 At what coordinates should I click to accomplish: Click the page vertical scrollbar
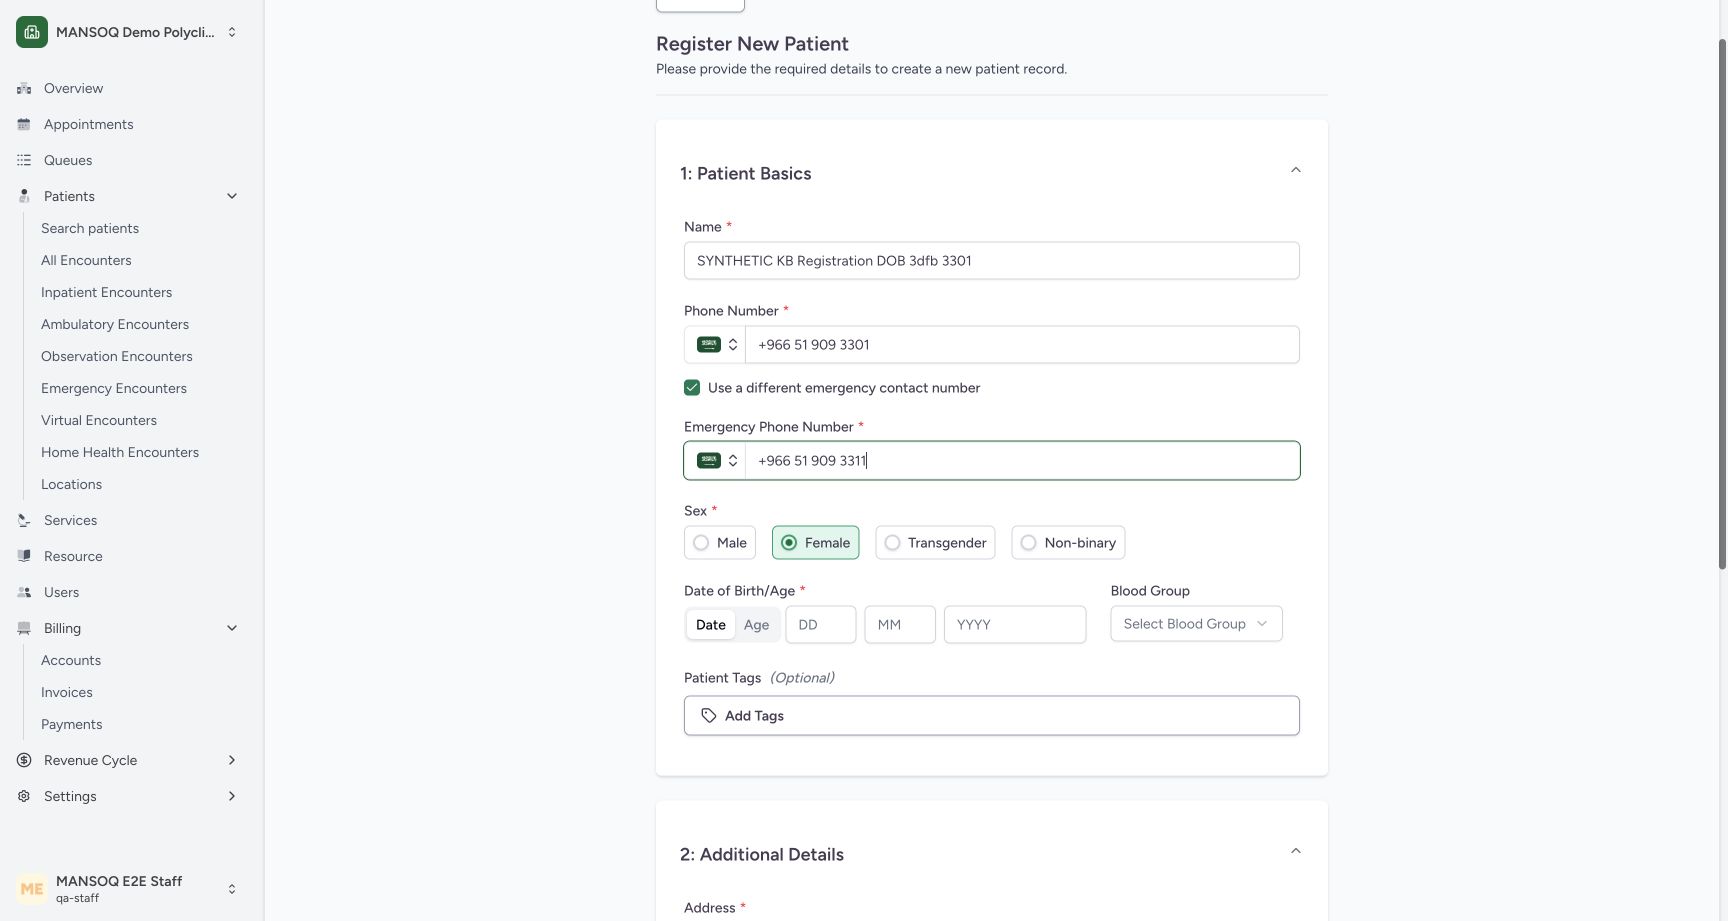[x=1722, y=305]
